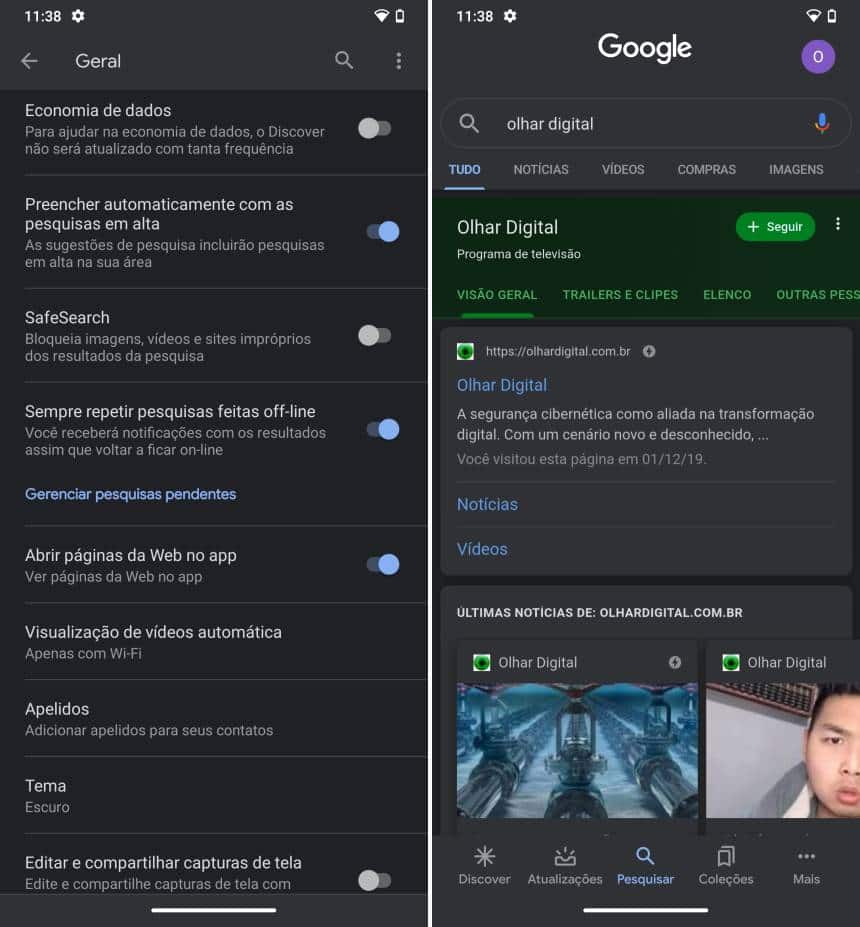Open the profile avatar in Google app

tap(817, 57)
